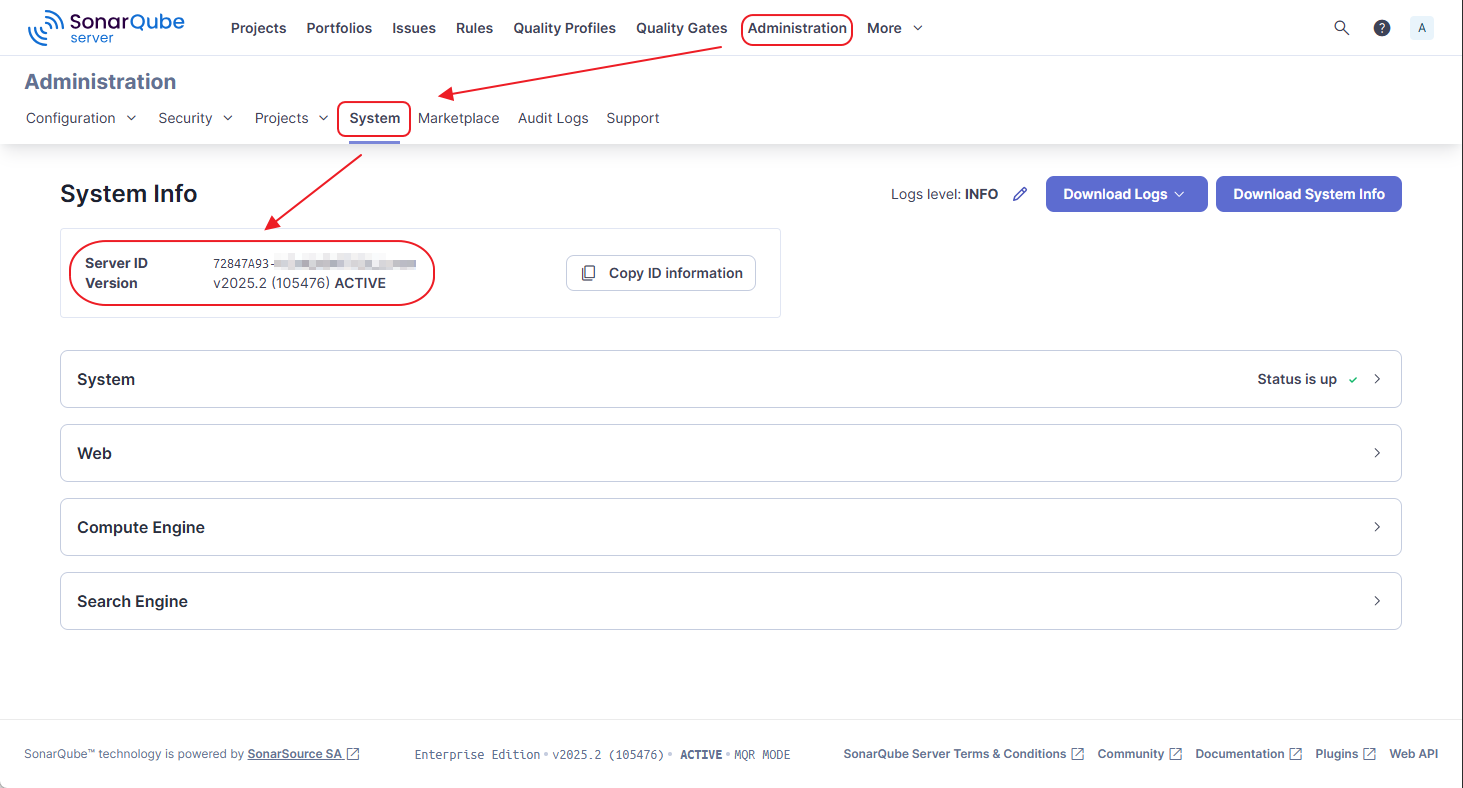The image size is (1463, 788).
Task: Open the Rules page
Action: [x=474, y=28]
